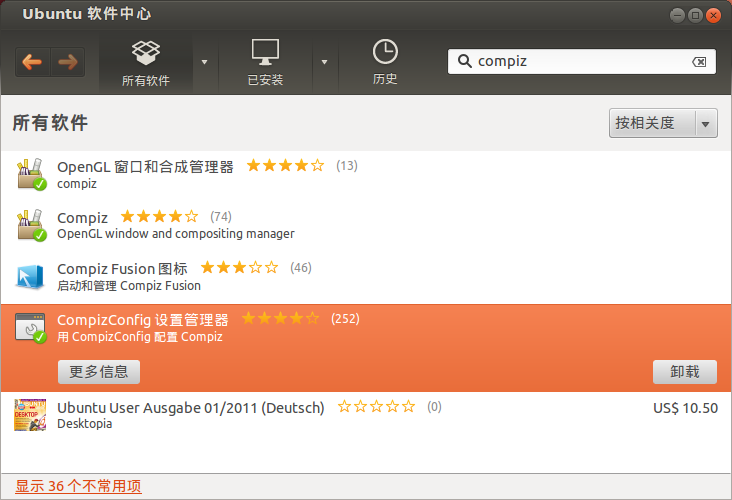Click the empty star rating of Ubuntu User Ausgabe
This screenshot has height=500, width=732.
376,407
